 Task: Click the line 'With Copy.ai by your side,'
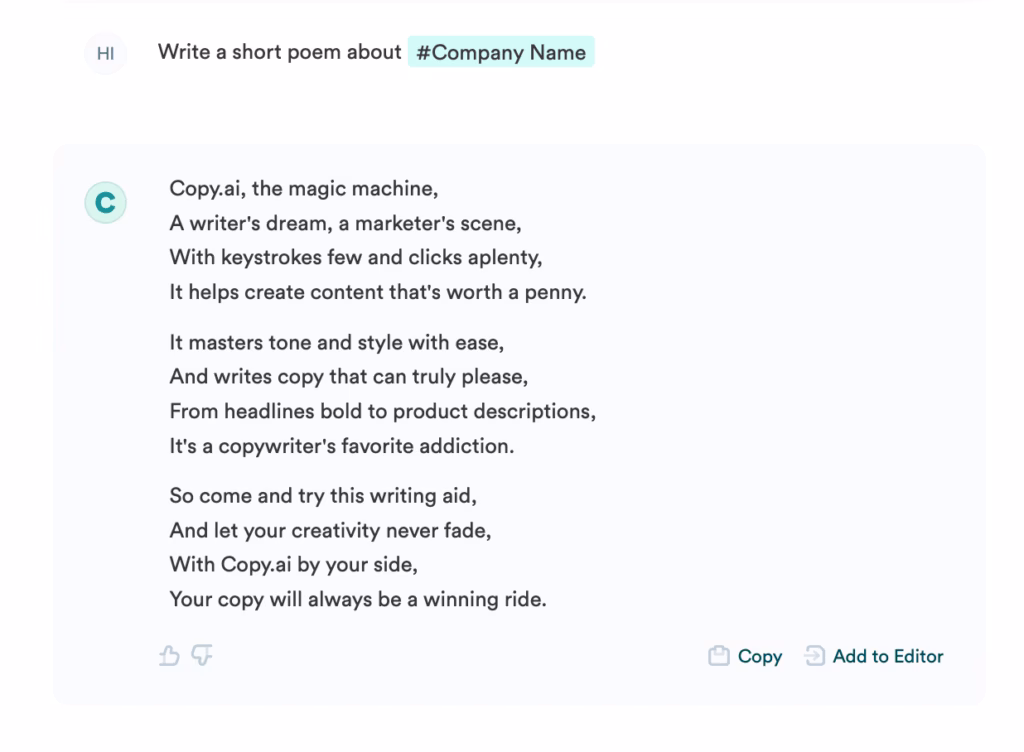click(x=293, y=565)
